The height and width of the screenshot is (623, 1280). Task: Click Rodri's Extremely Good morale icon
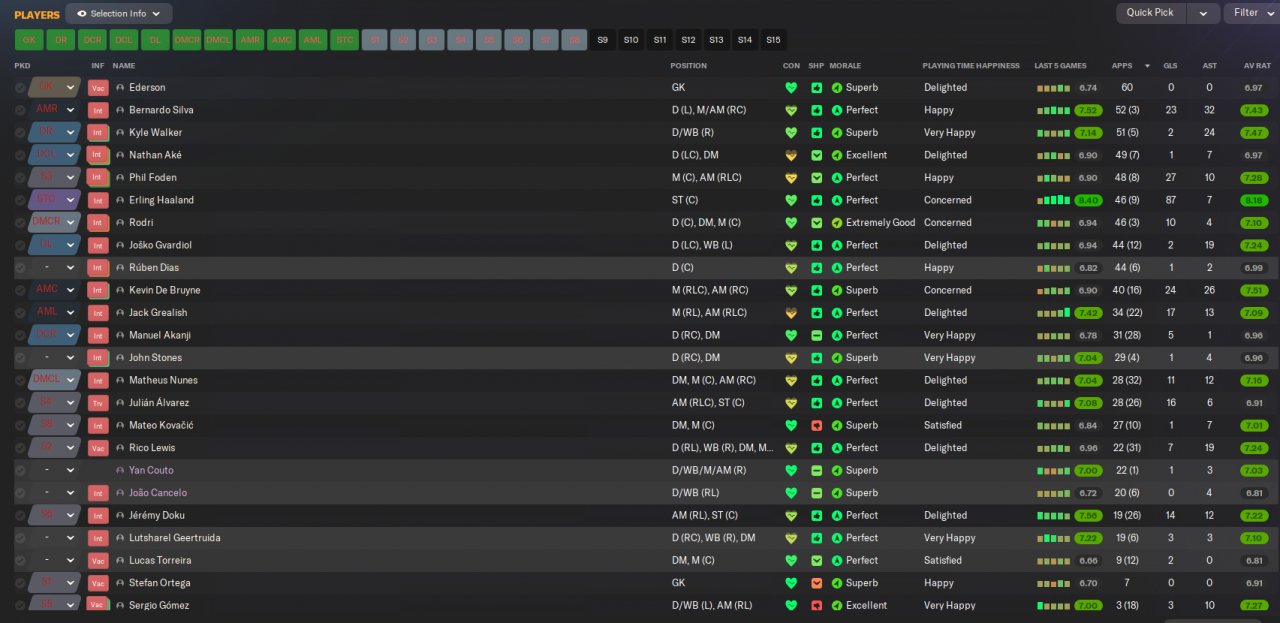click(837, 223)
